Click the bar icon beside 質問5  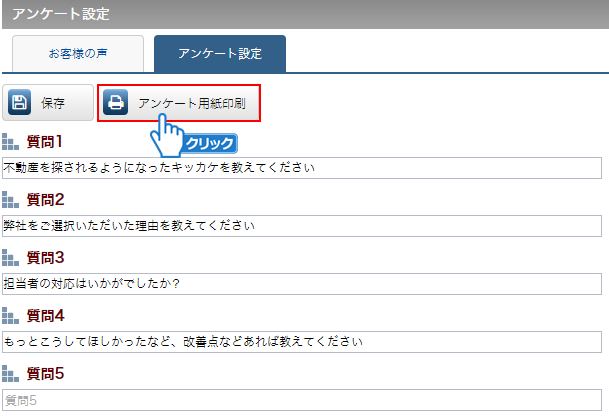pyautogui.click(x=11, y=375)
